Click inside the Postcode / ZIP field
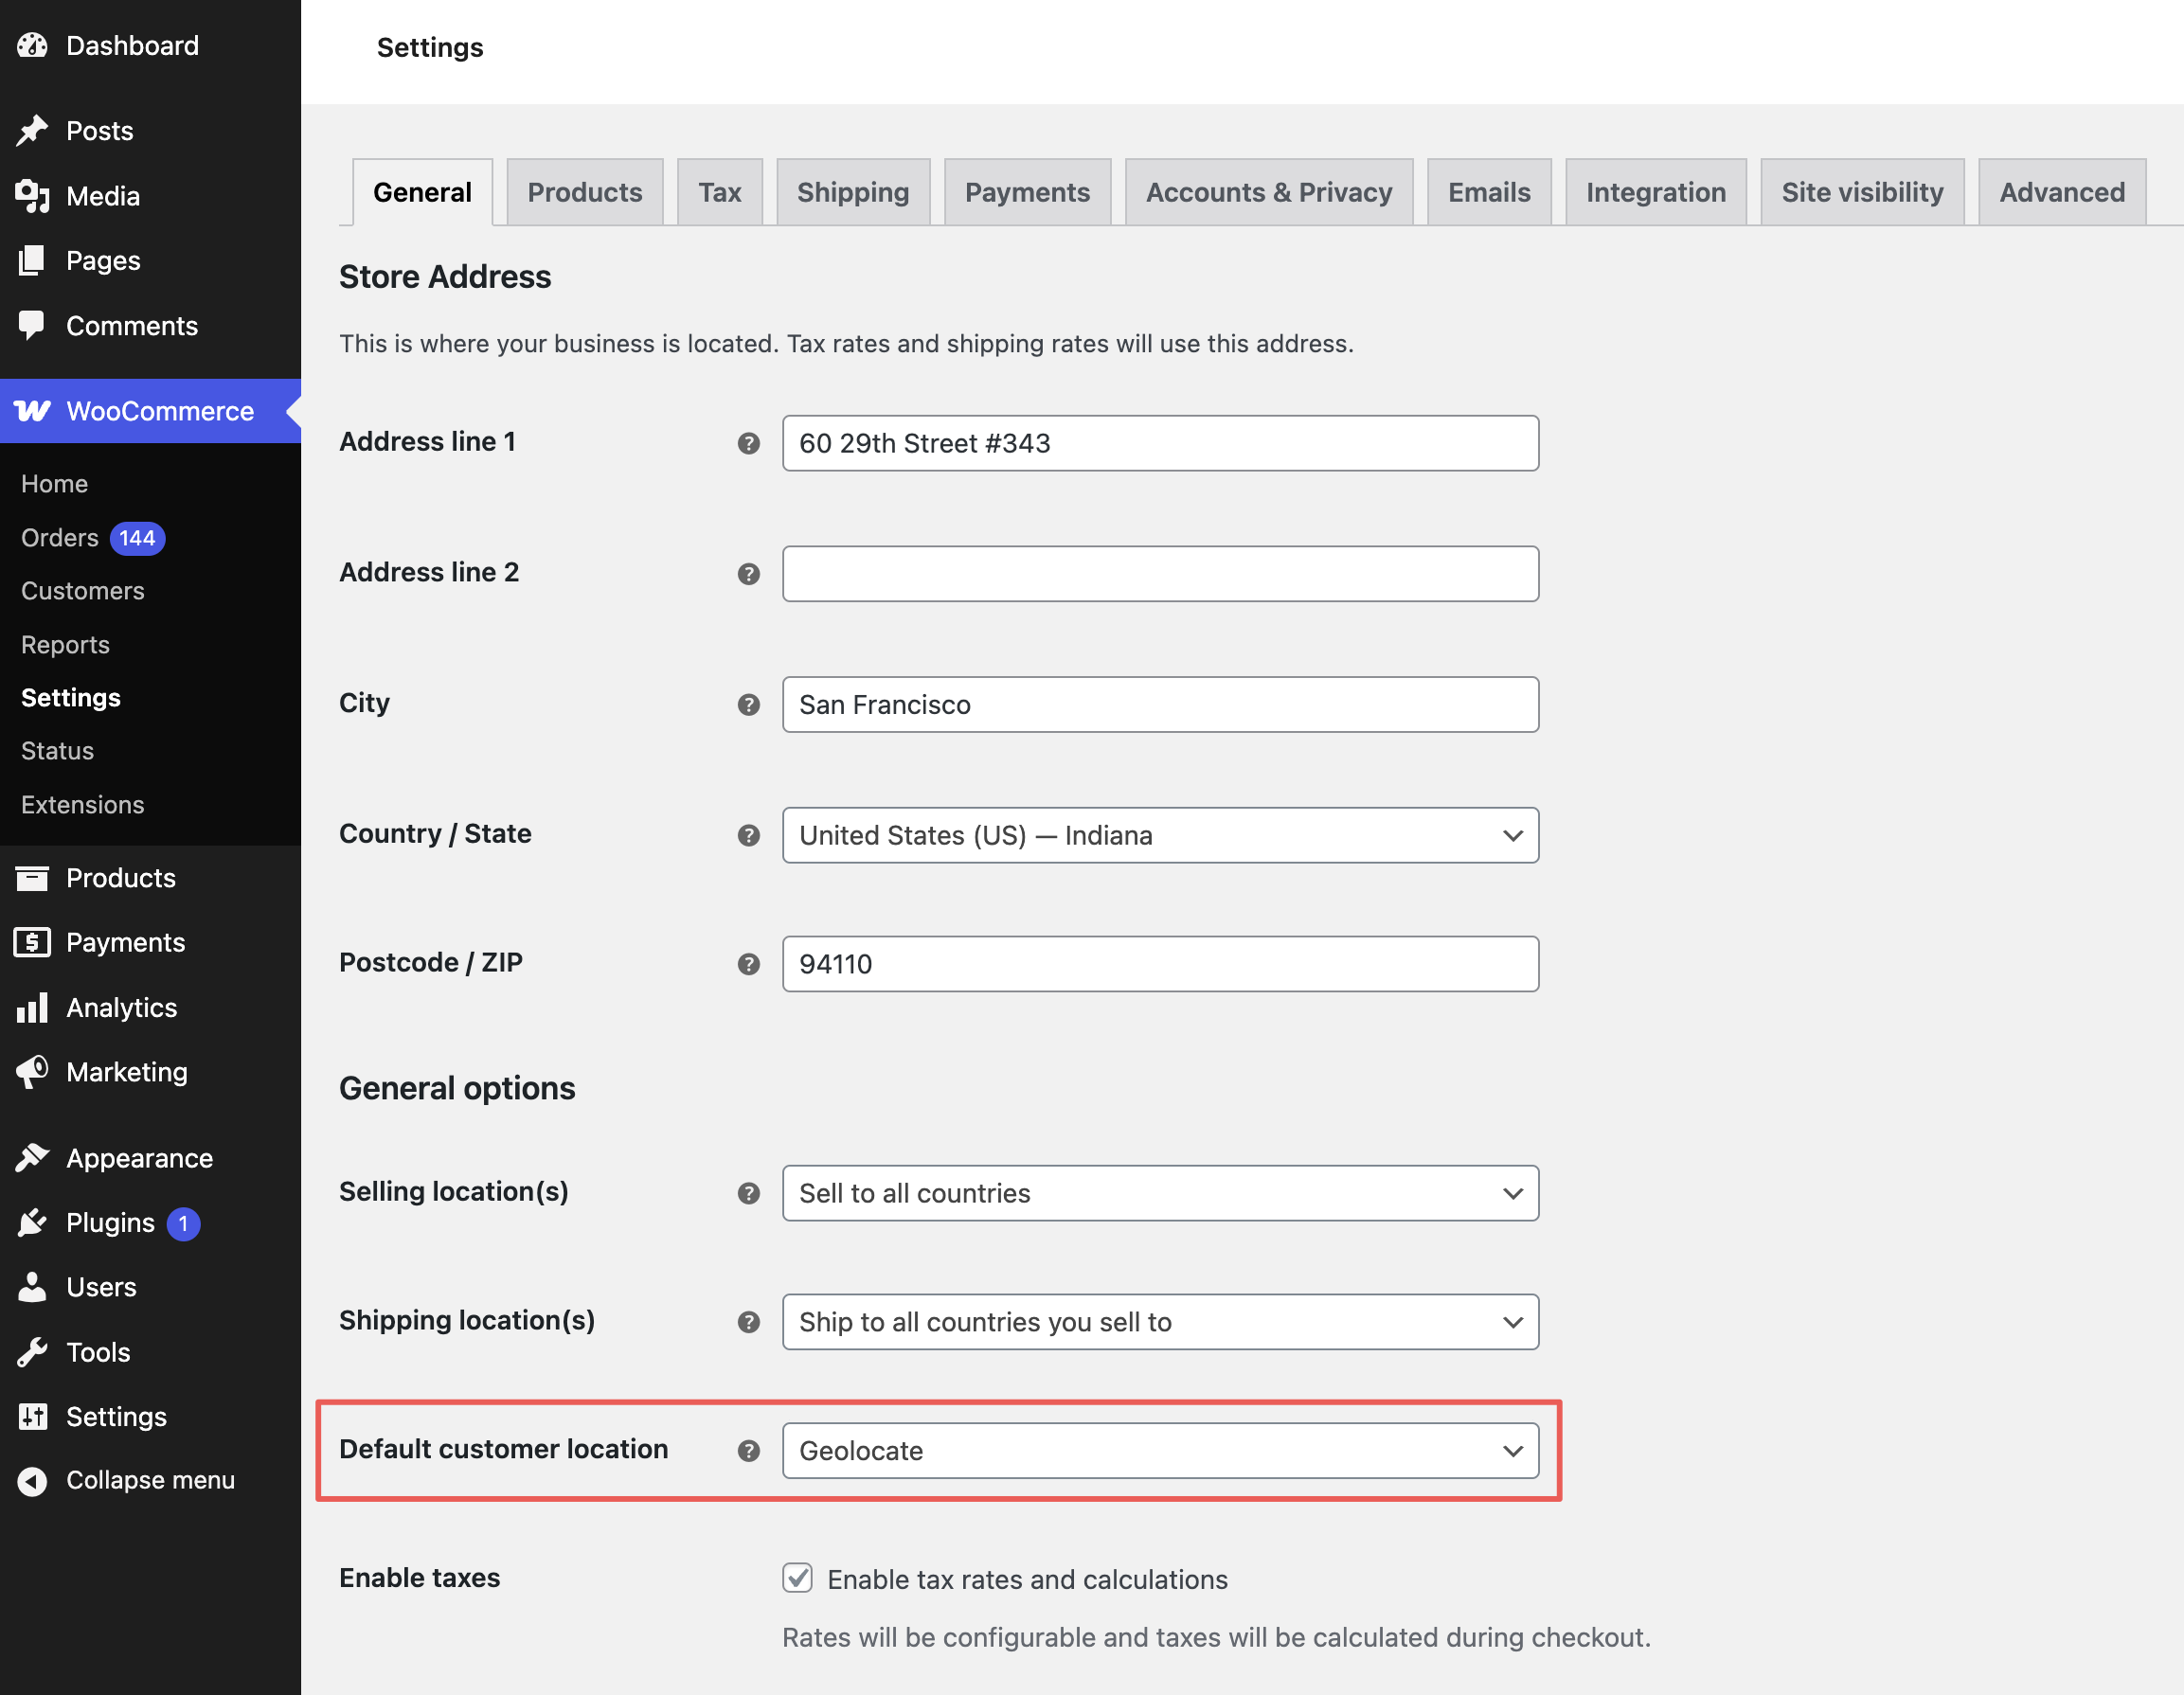Image resolution: width=2184 pixels, height=1695 pixels. tap(1159, 963)
